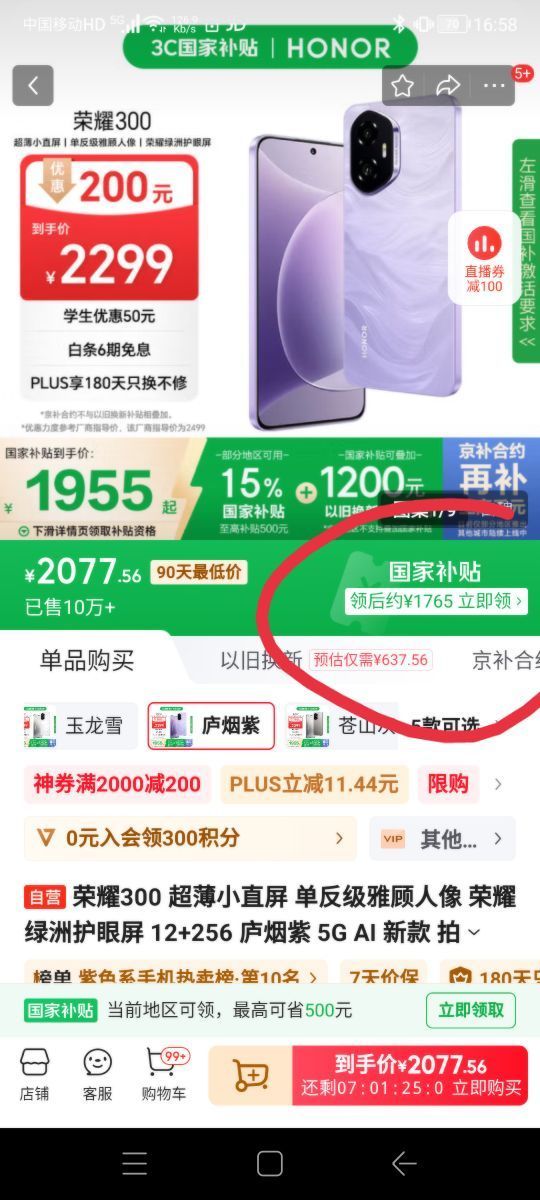Screen dimensions: 540x1200
Task: Switch to the 以旧换新 tab
Action: point(261,660)
